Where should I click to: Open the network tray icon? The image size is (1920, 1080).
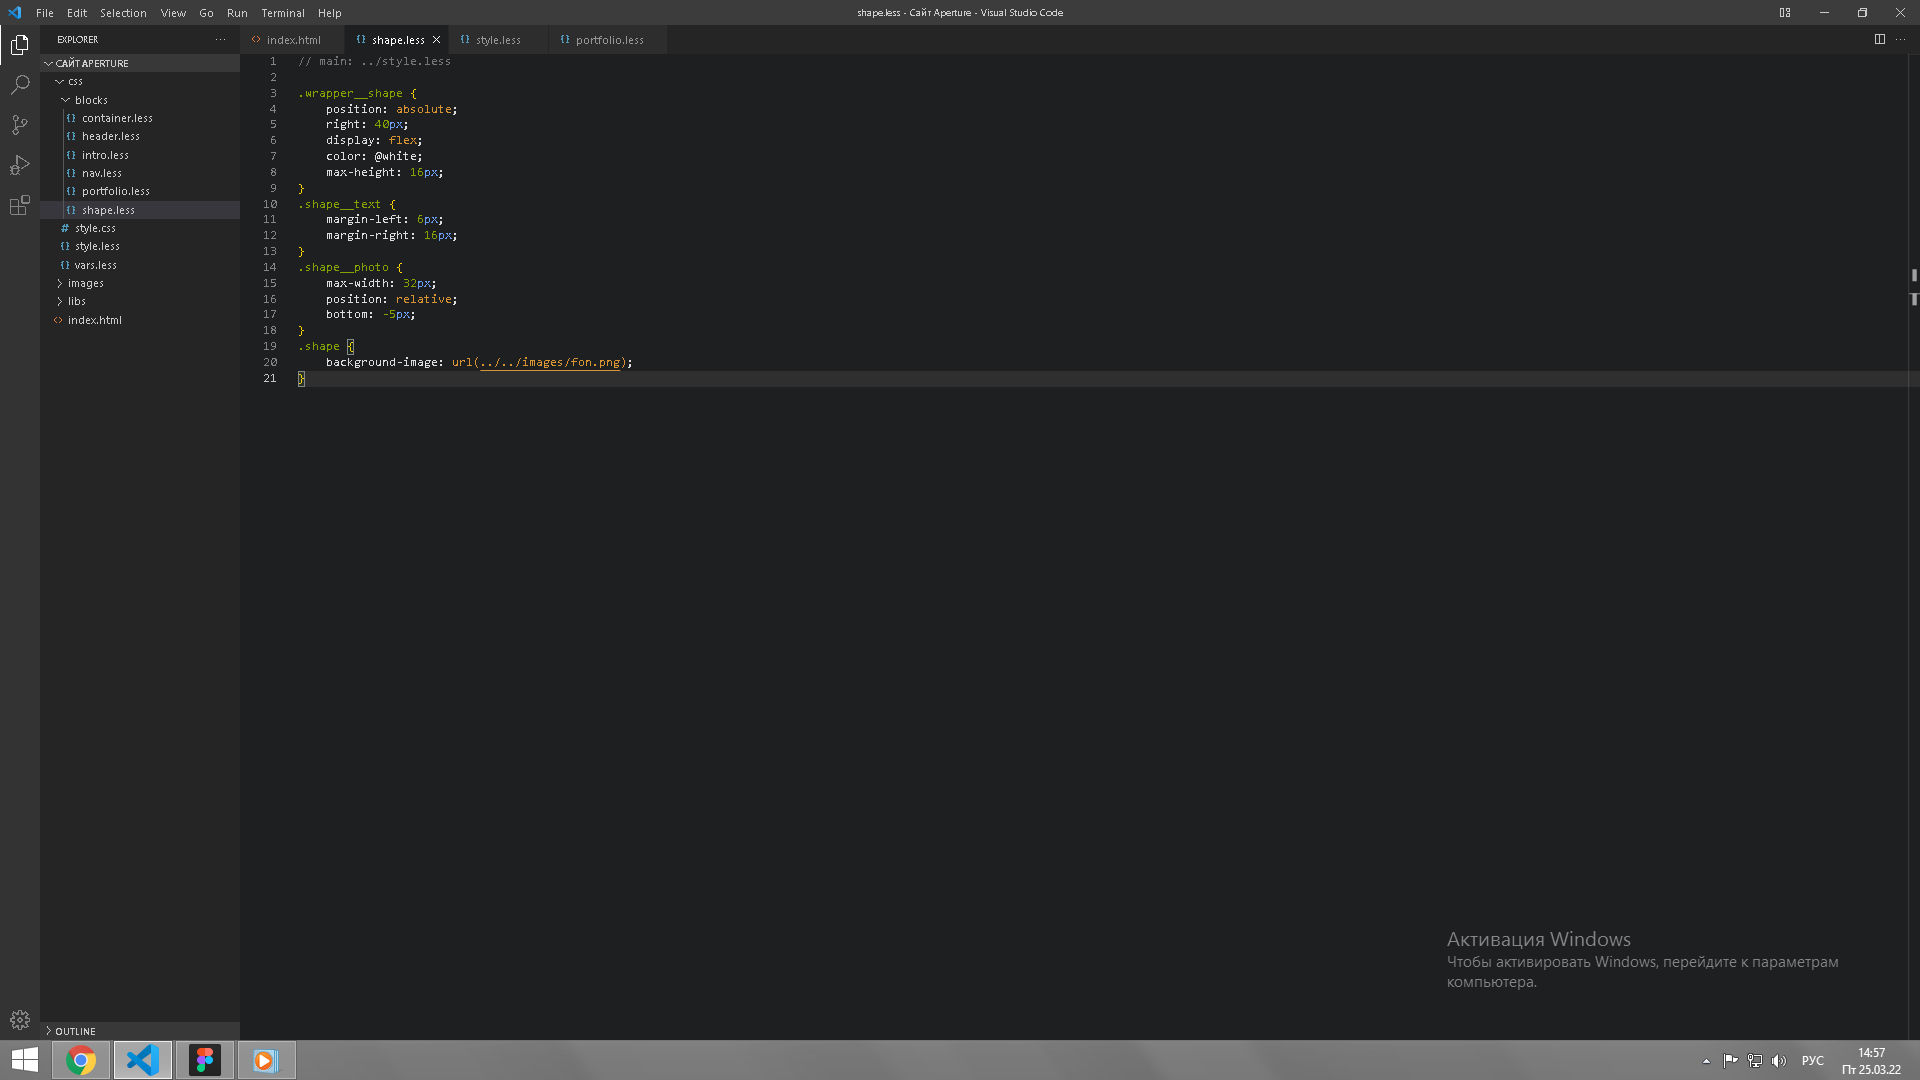click(1755, 1061)
